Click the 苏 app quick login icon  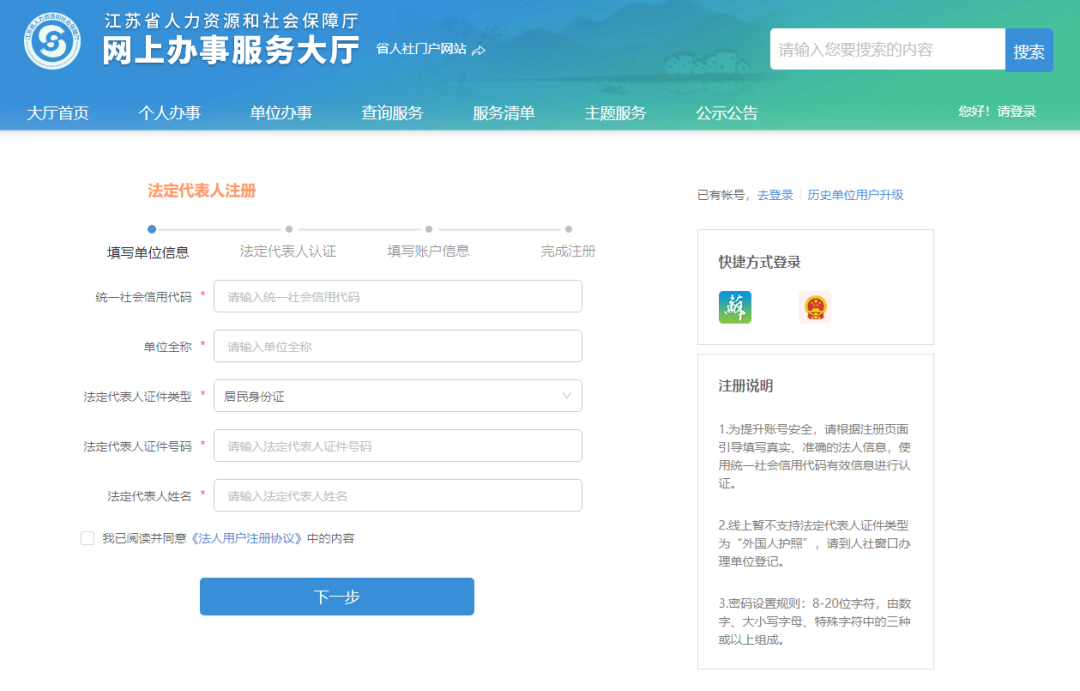click(x=735, y=307)
